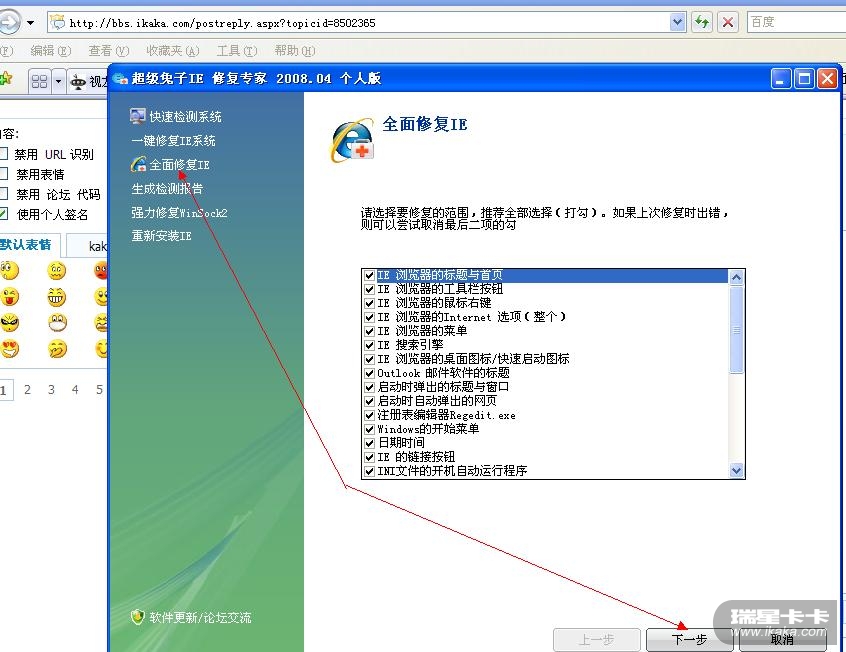
Task: Expand the address bar dropdown
Action: click(677, 22)
